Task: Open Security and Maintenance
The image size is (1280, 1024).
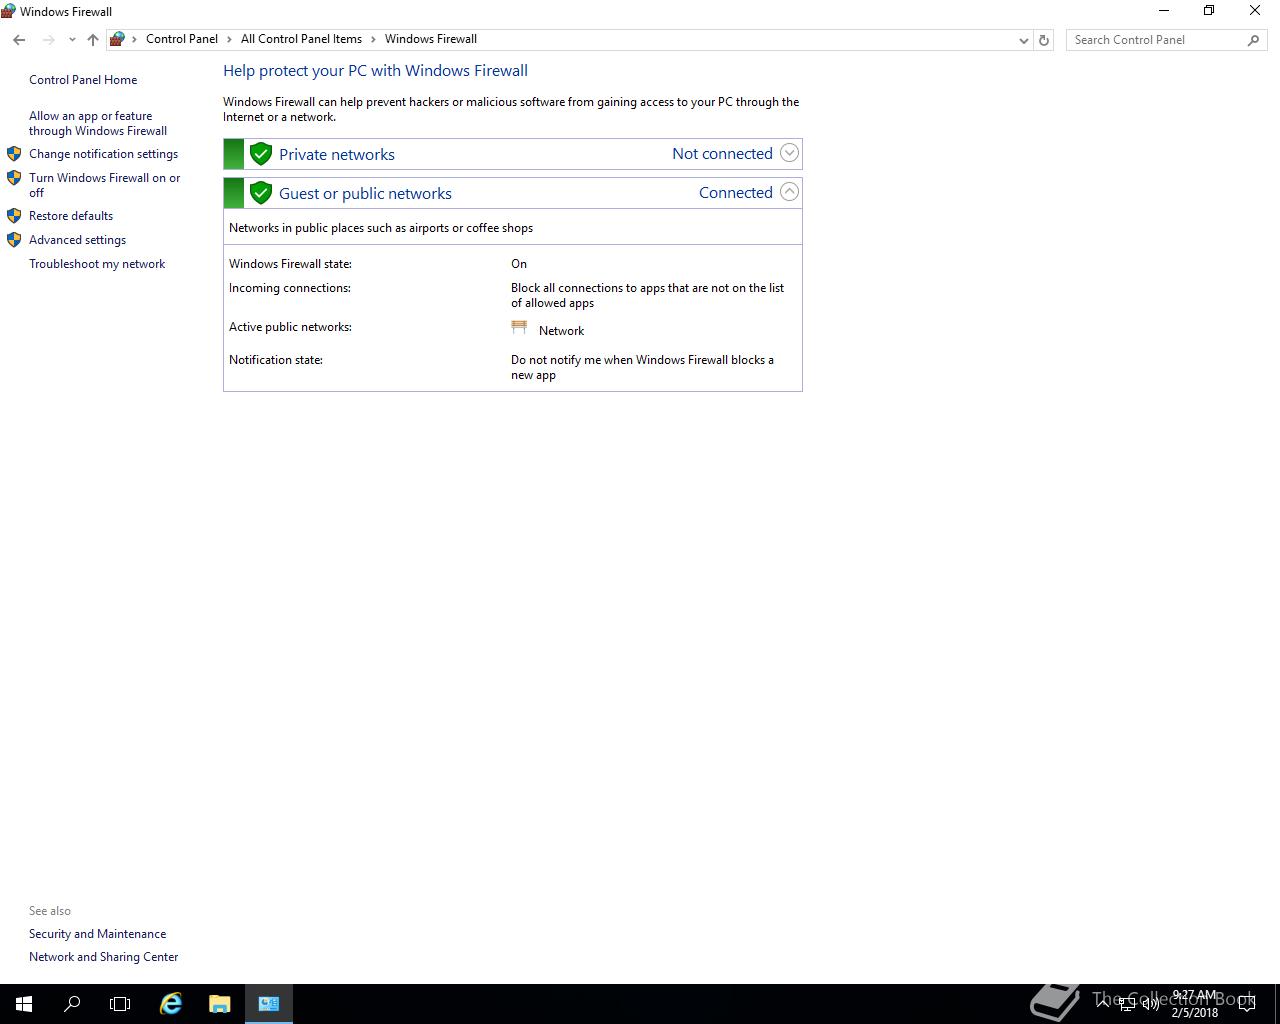Action: pyautogui.click(x=97, y=934)
